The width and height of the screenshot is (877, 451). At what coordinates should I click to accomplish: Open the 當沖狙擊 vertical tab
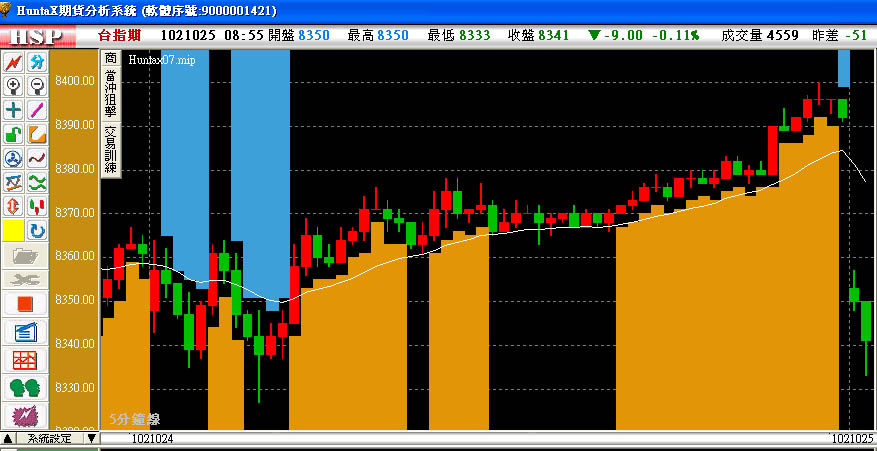[111, 92]
